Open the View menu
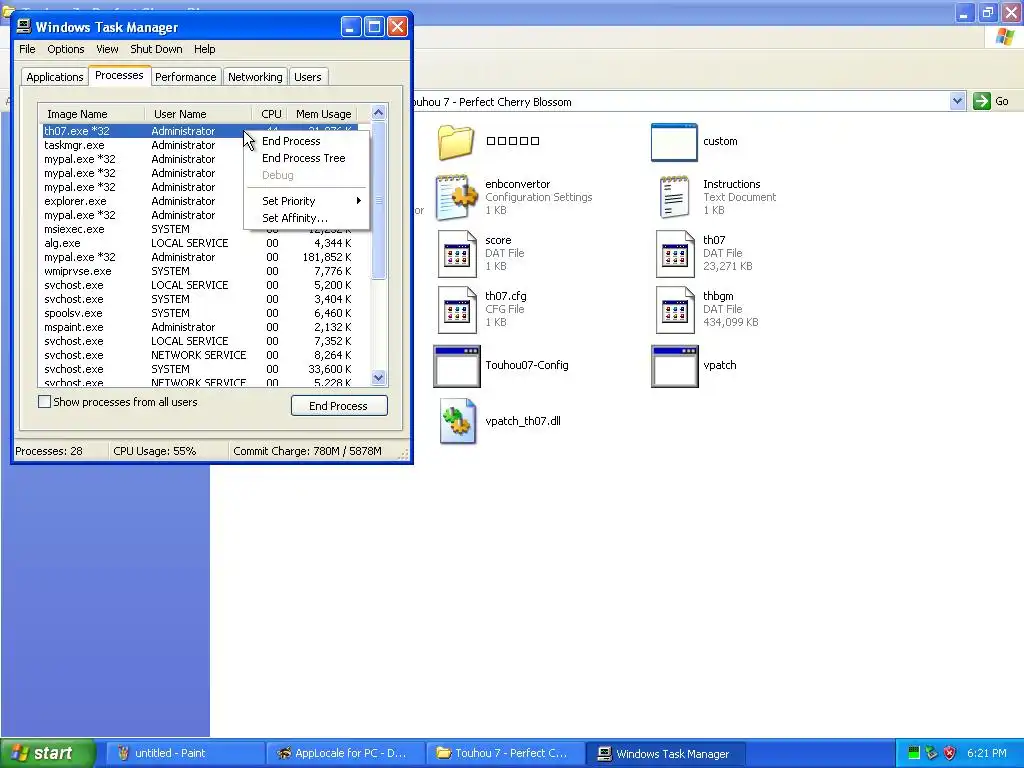 pos(107,49)
